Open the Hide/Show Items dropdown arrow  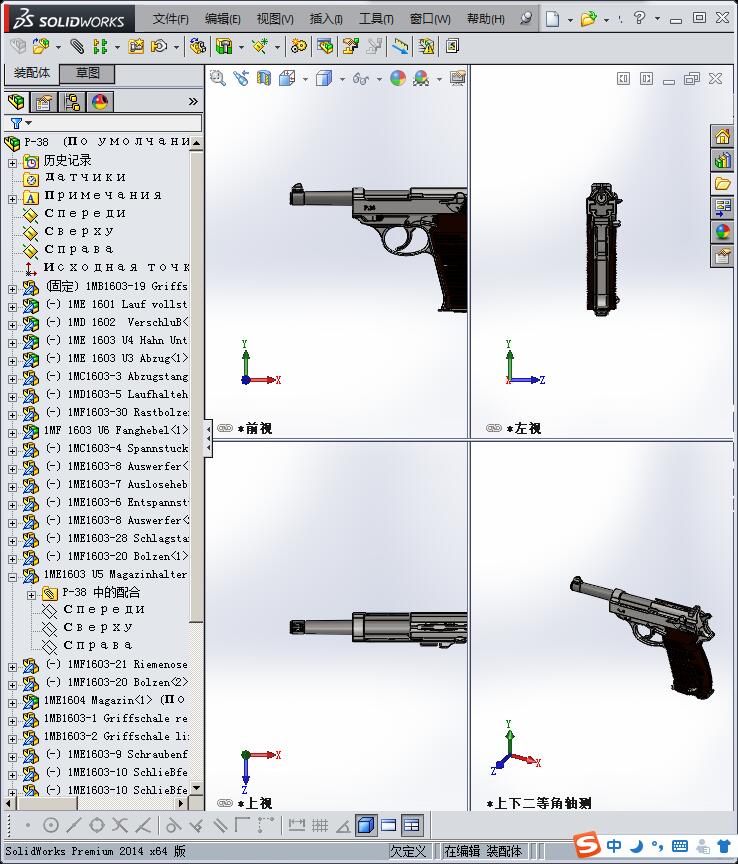click(379, 79)
